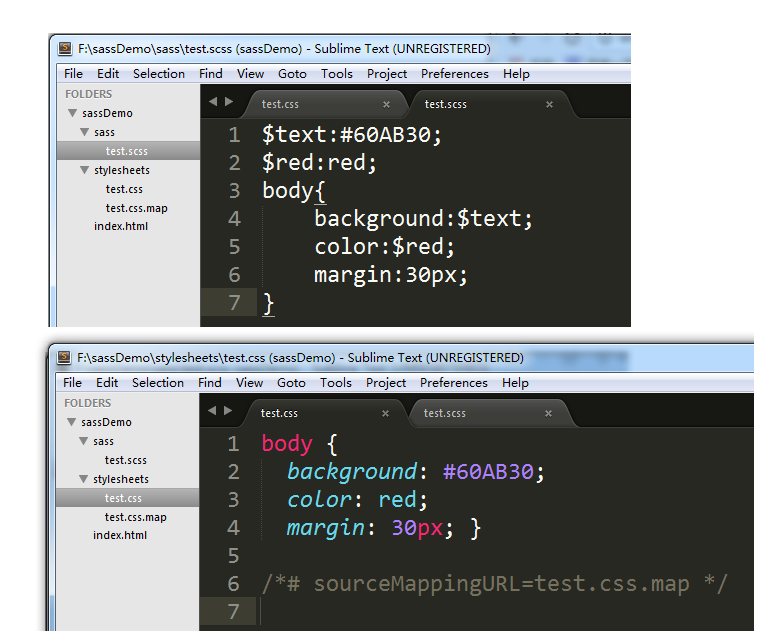
Task: Open Goto menu in bottom window
Action: click(x=291, y=383)
